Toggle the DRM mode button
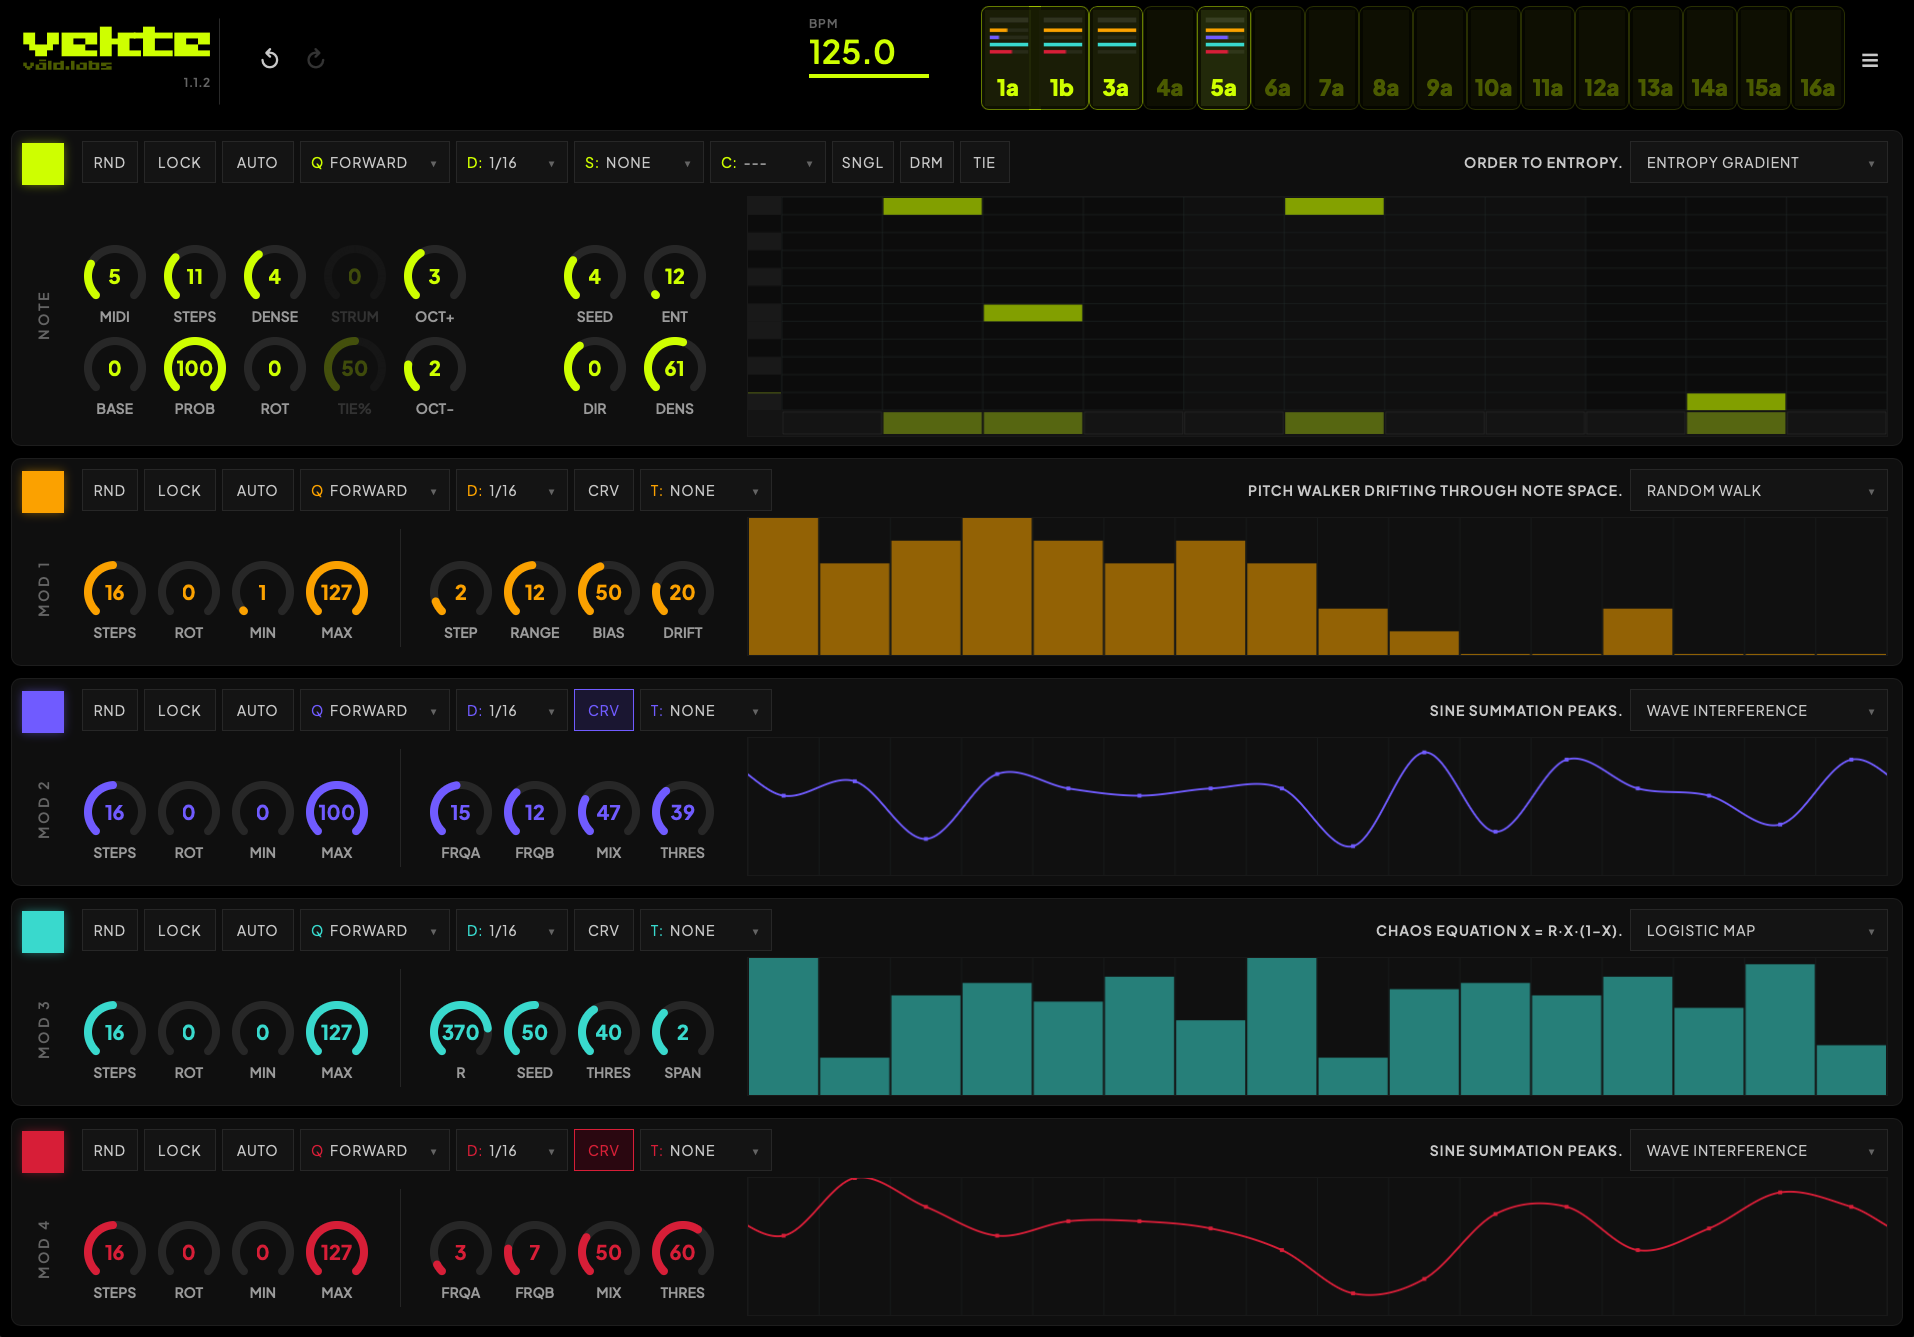Viewport: 1914px width, 1337px height. pos(926,163)
